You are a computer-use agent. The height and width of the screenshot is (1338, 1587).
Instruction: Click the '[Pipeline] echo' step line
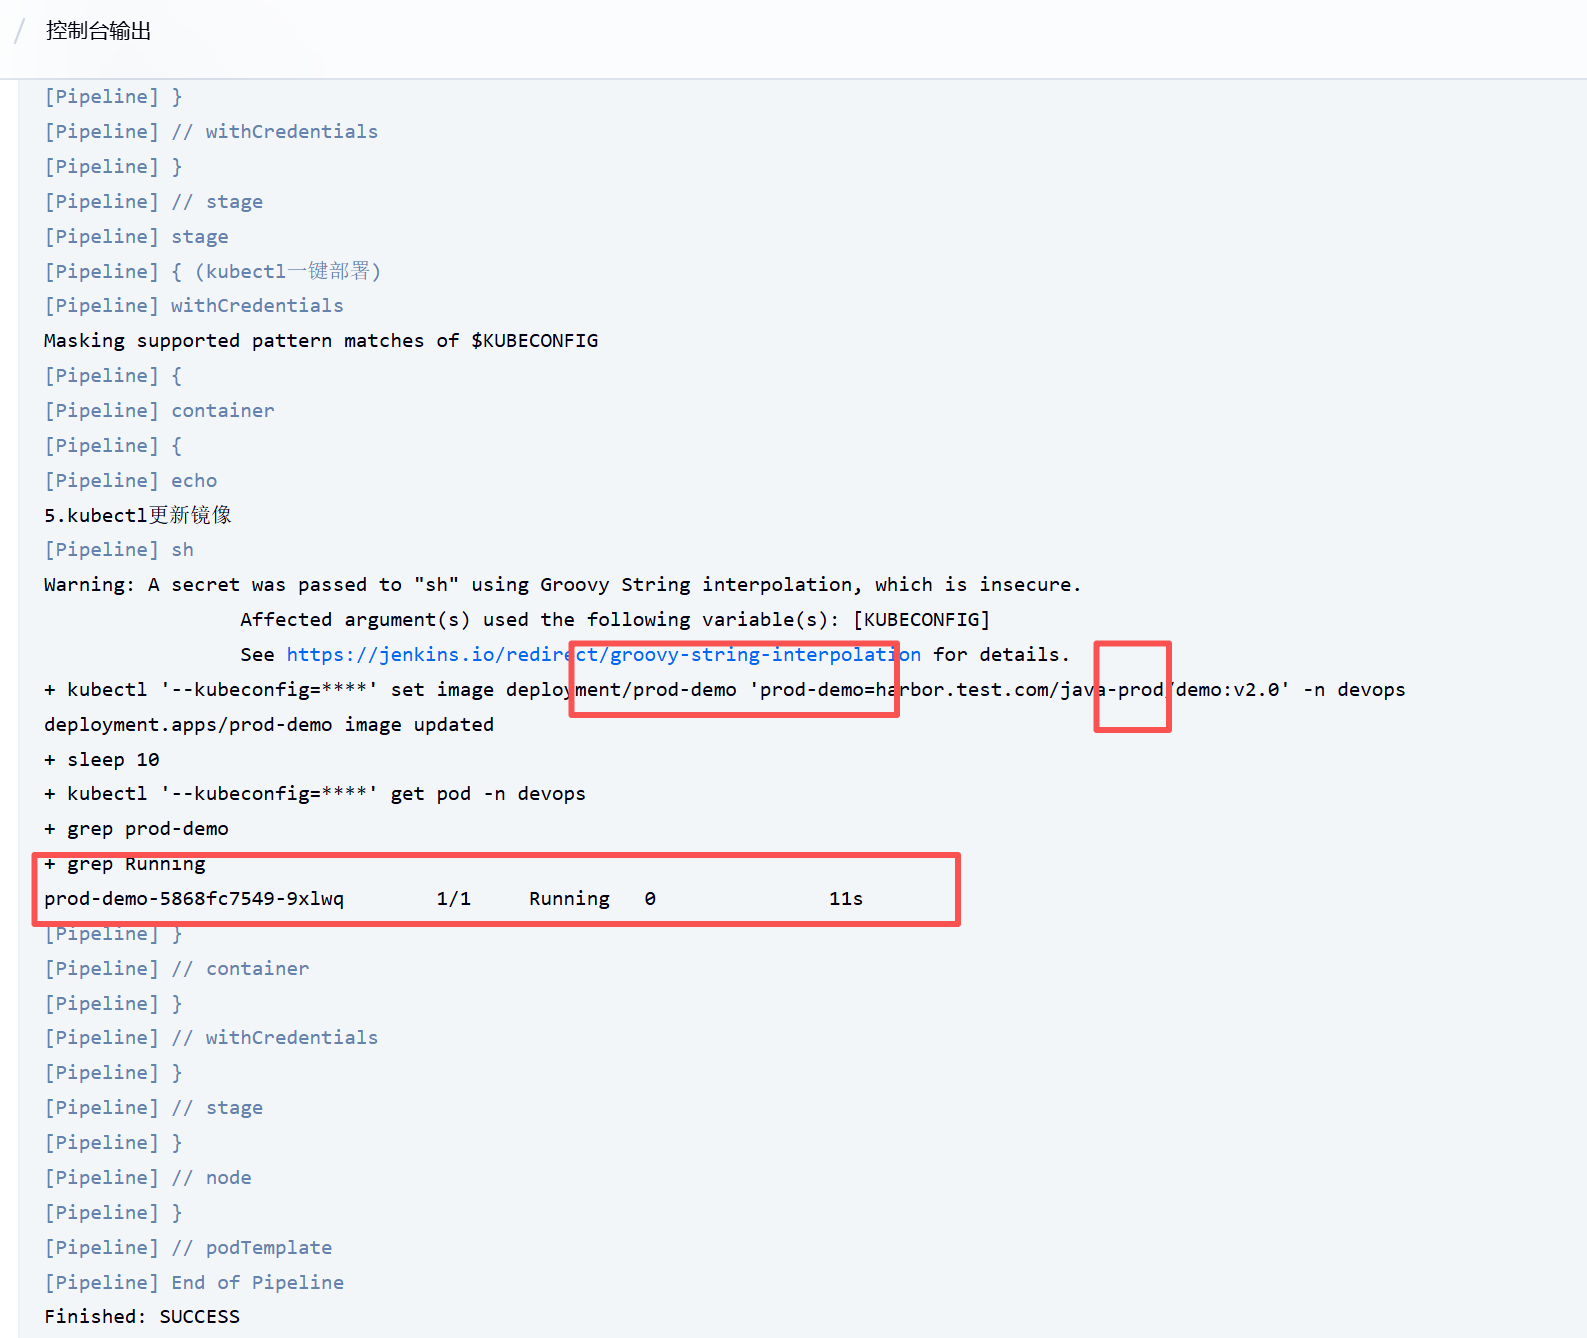click(130, 481)
